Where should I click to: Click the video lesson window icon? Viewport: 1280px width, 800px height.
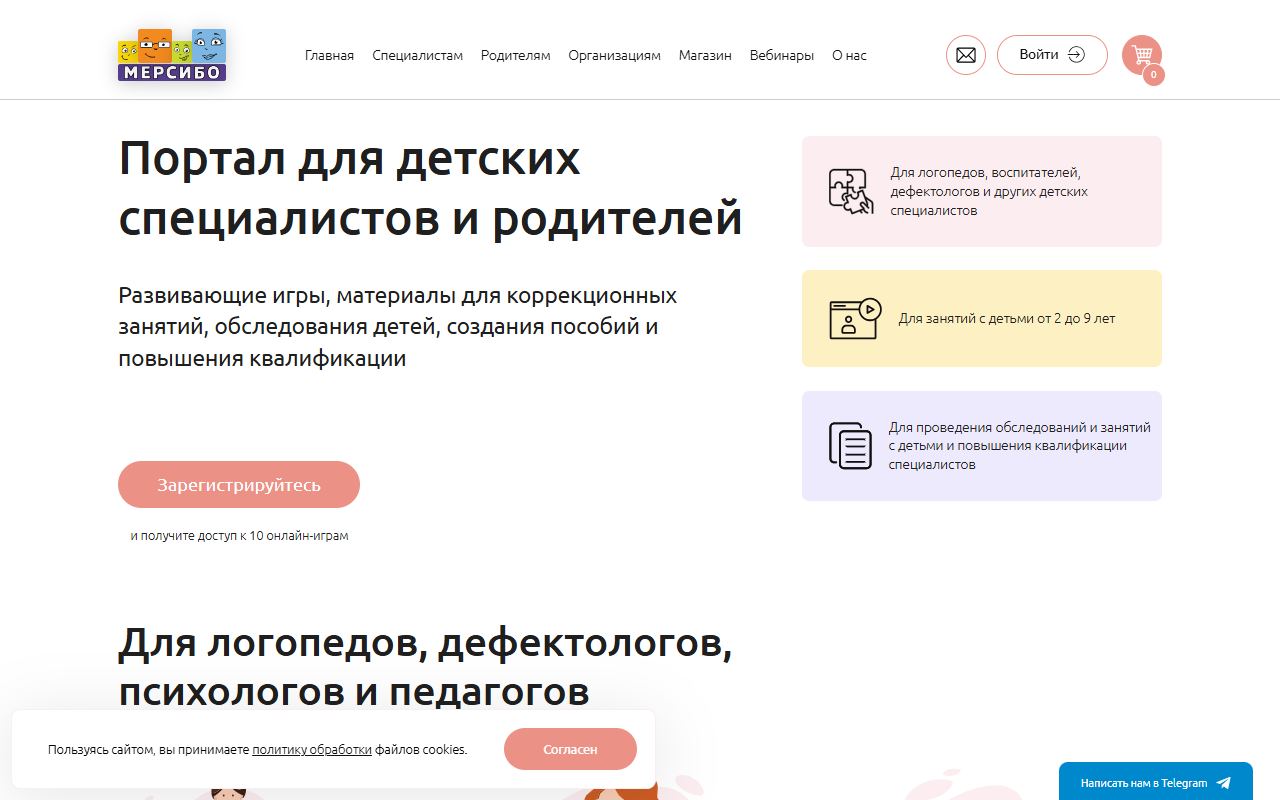855,318
